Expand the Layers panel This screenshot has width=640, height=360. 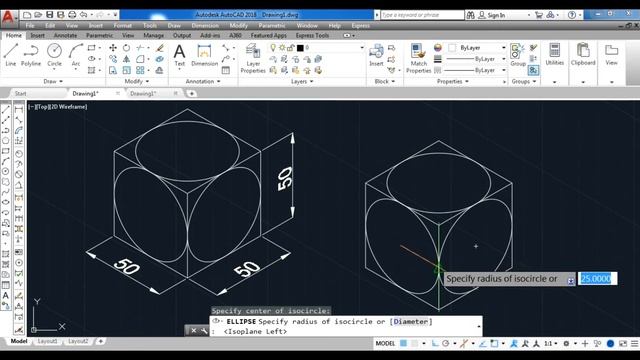[x=302, y=82]
